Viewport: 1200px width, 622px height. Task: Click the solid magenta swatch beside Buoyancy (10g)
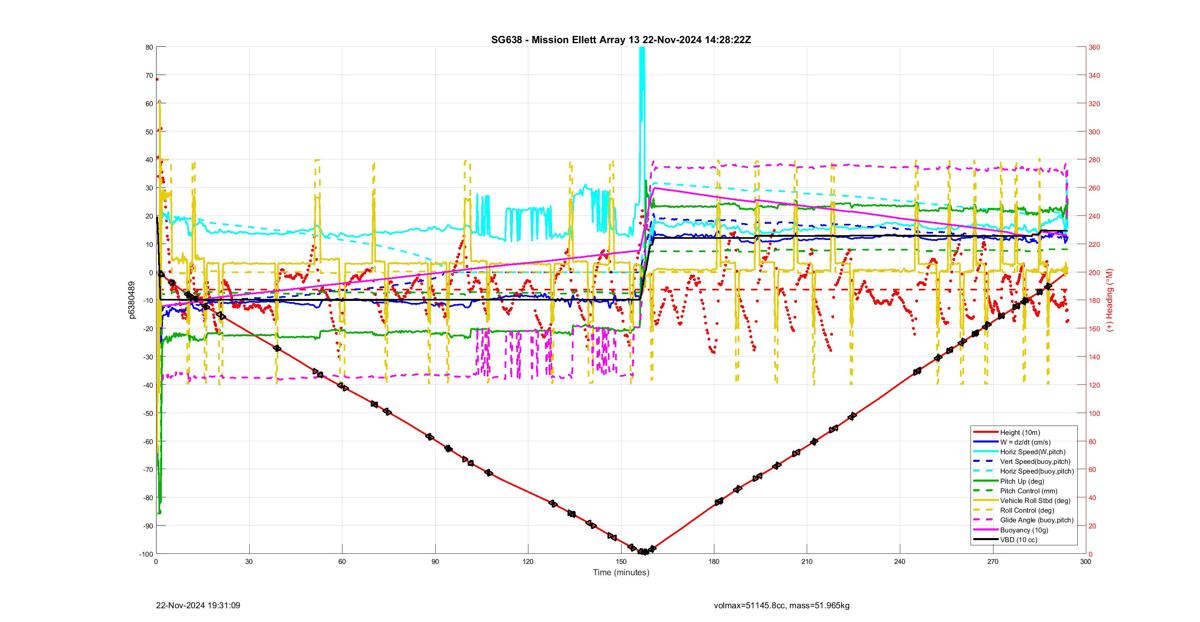click(984, 530)
